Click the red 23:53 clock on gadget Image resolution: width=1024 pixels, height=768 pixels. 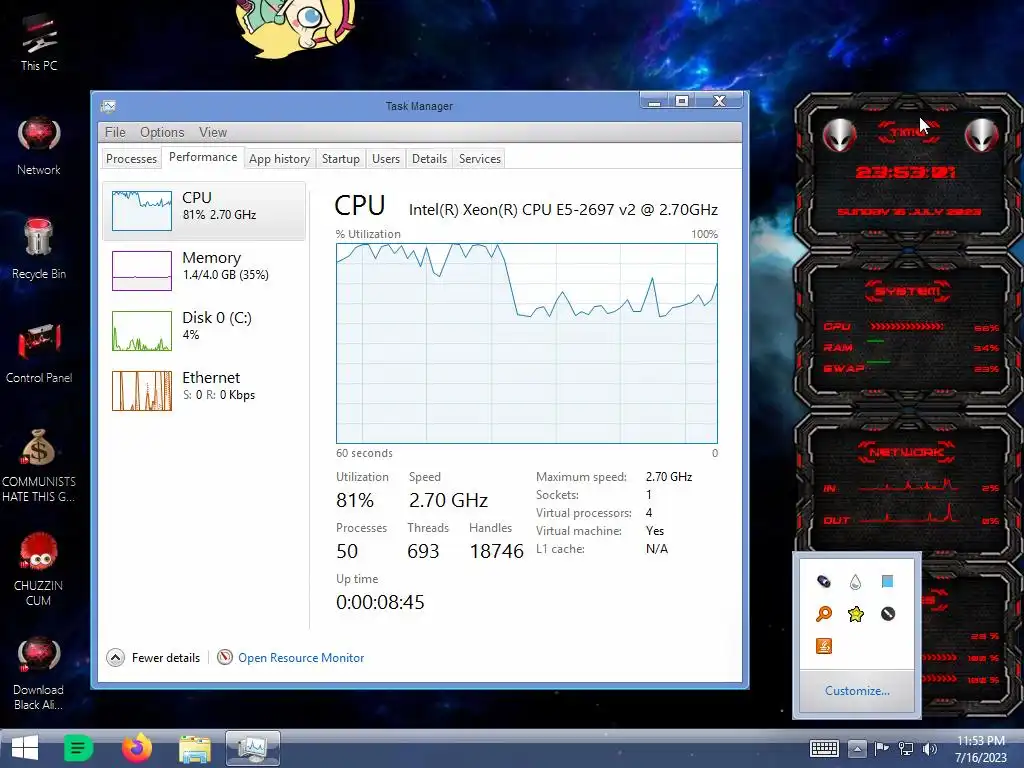[906, 172]
